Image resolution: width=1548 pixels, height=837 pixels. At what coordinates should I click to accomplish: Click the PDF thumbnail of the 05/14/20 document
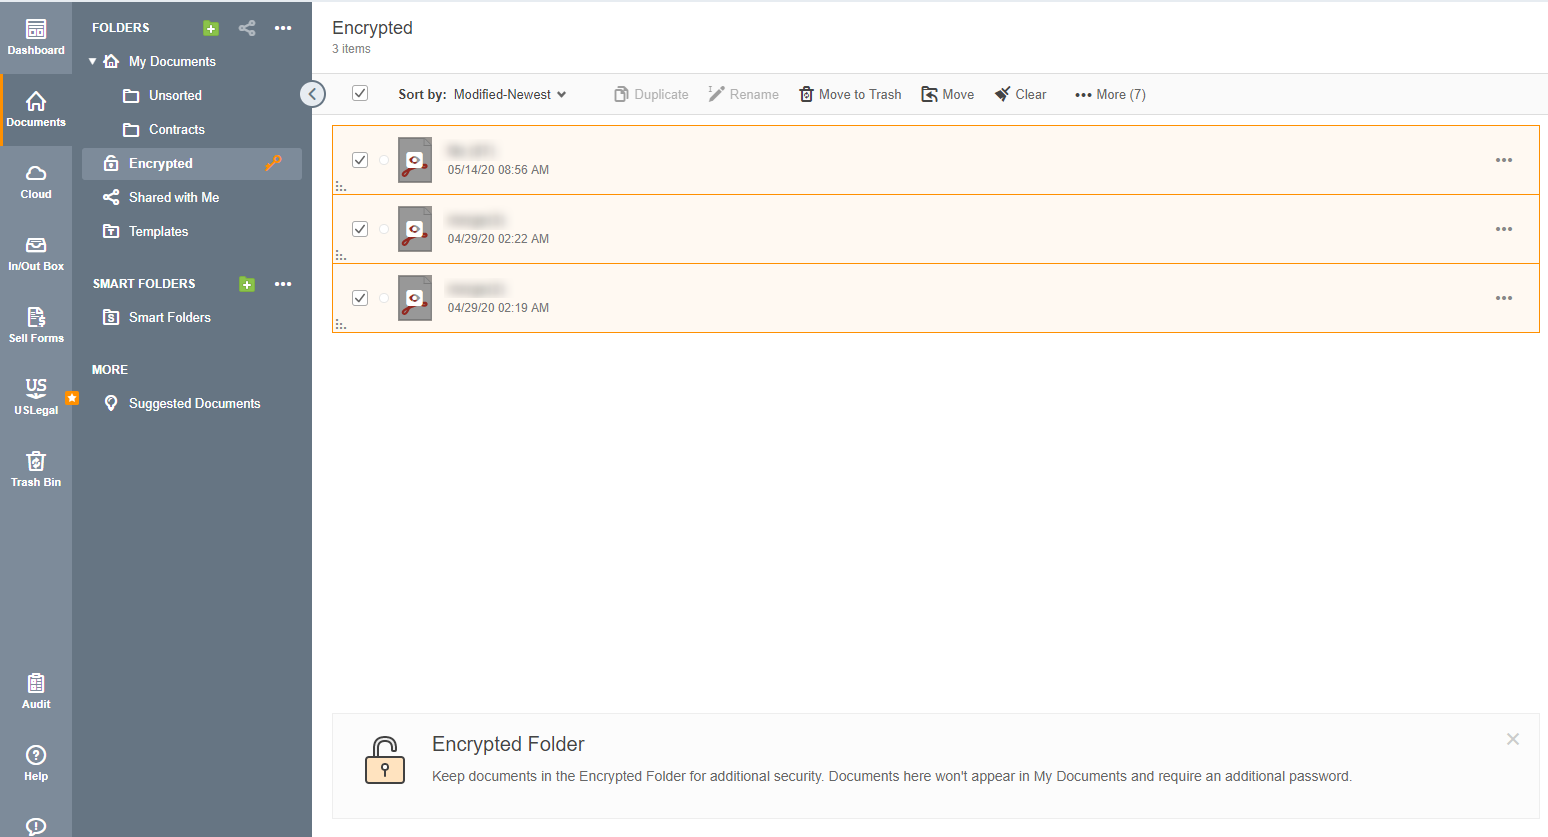[415, 160]
